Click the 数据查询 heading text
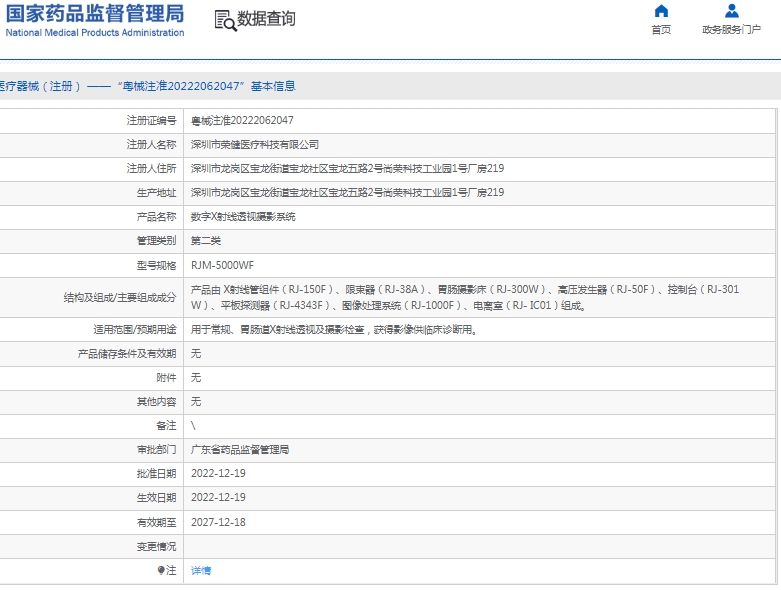 (266, 19)
